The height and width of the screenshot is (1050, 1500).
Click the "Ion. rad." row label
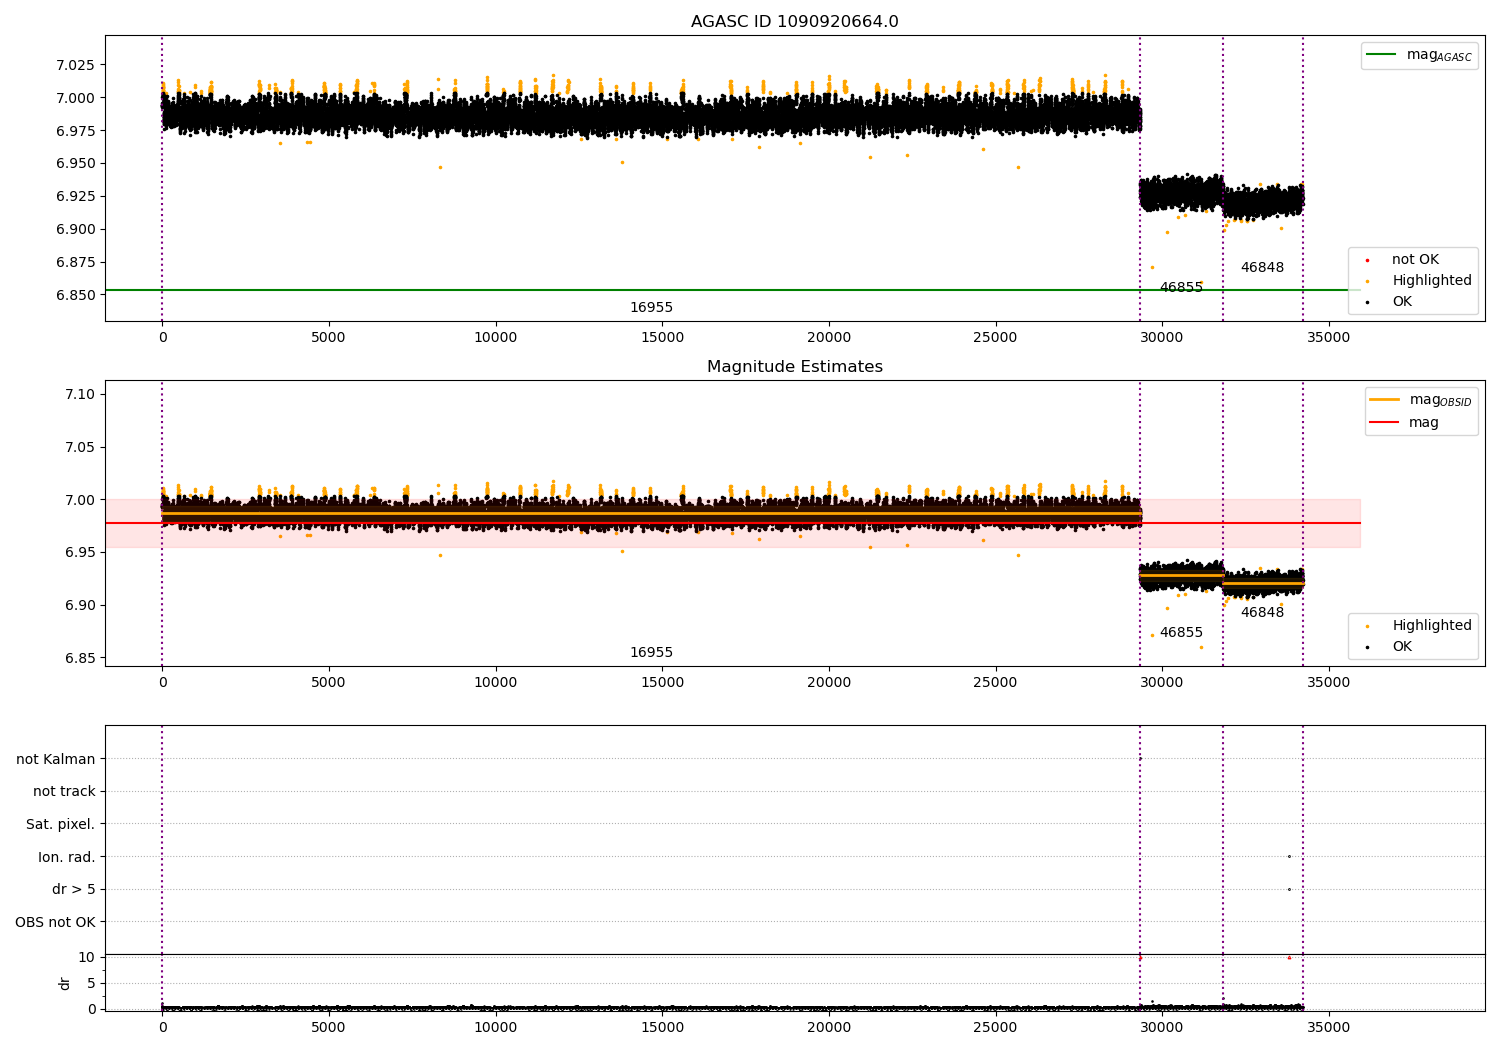pos(67,858)
